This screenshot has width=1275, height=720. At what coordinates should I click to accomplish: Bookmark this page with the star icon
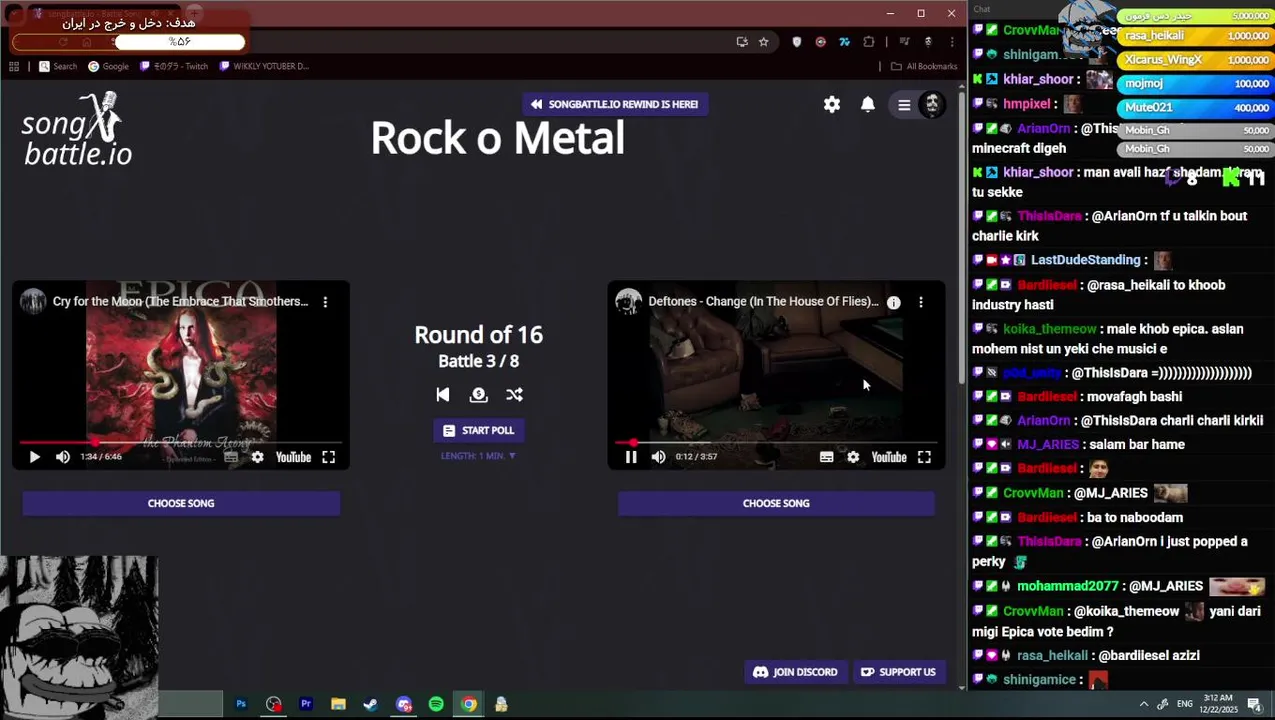coord(764,42)
